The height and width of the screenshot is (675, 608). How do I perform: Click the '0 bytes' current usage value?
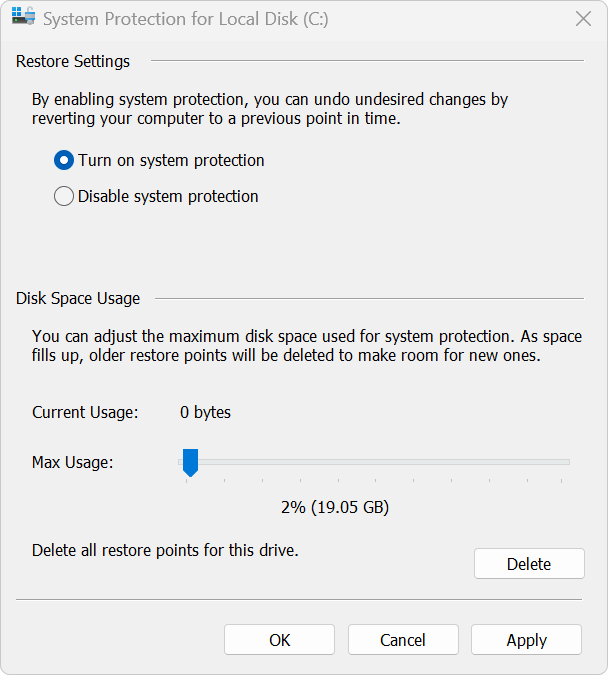point(205,412)
